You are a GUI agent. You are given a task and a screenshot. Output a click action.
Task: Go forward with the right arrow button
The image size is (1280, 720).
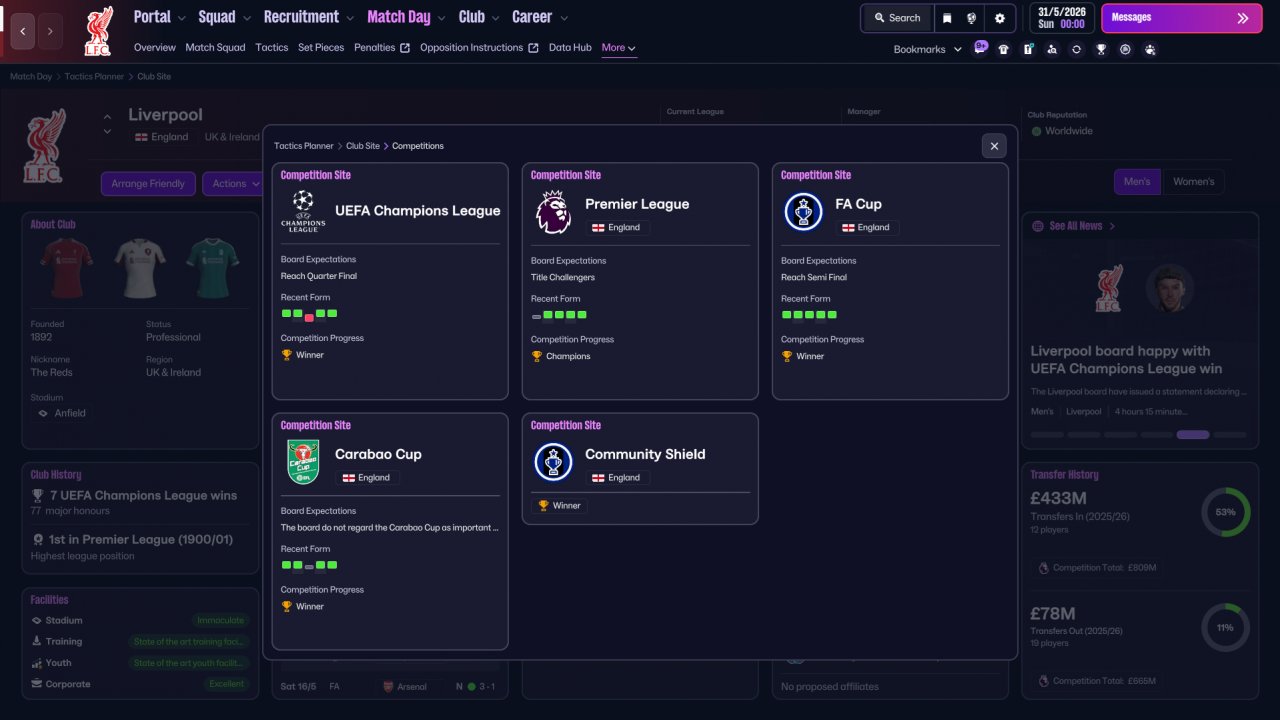tap(50, 32)
